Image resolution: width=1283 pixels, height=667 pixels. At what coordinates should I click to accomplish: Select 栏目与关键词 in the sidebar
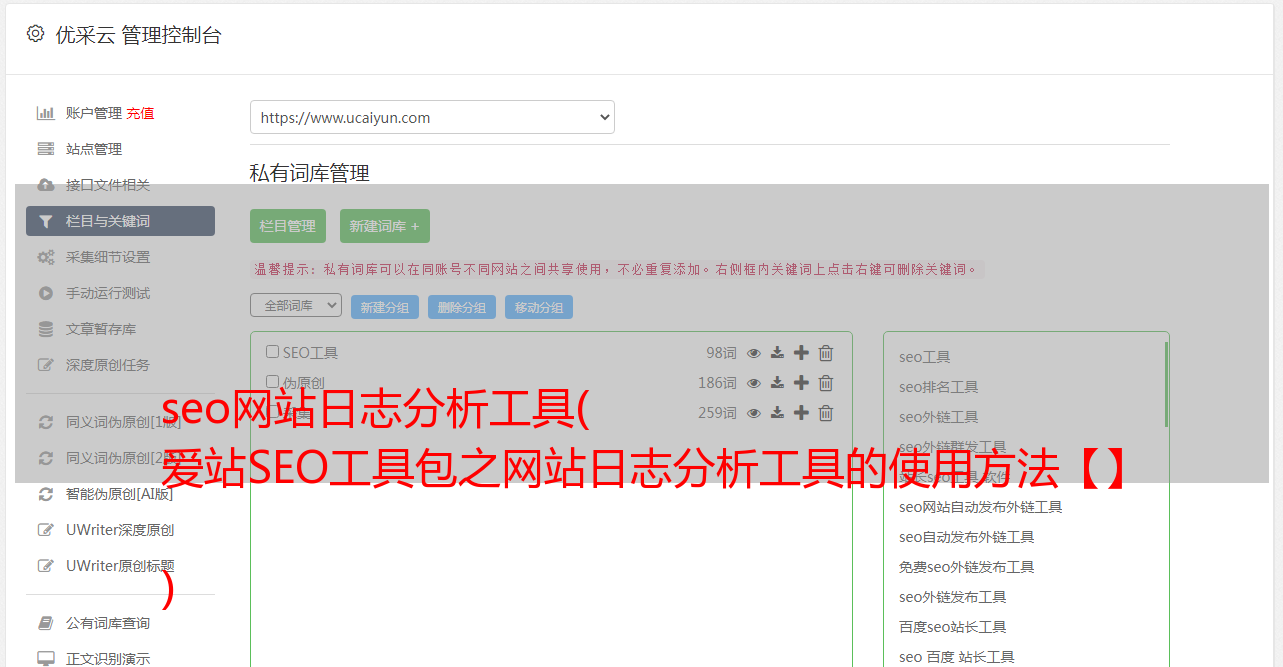[120, 221]
